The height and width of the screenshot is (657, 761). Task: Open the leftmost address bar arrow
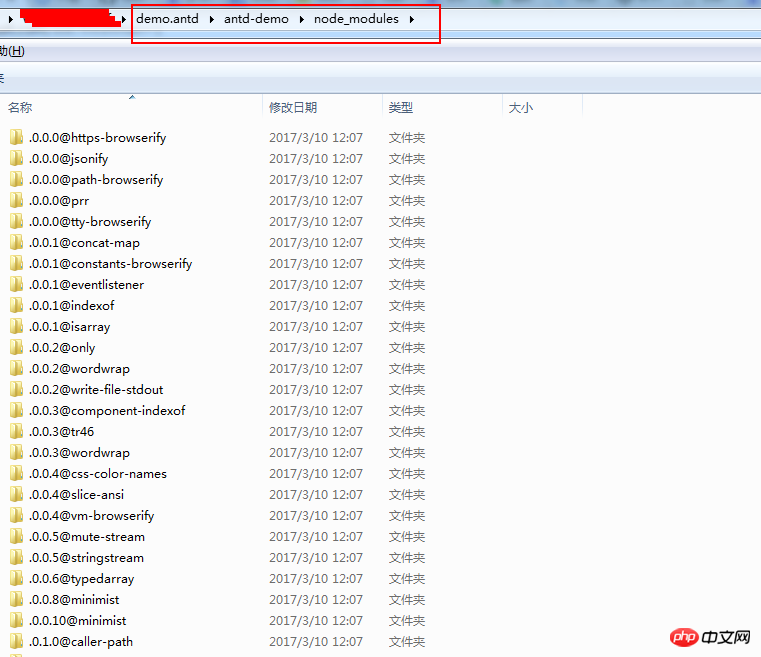click(11, 19)
